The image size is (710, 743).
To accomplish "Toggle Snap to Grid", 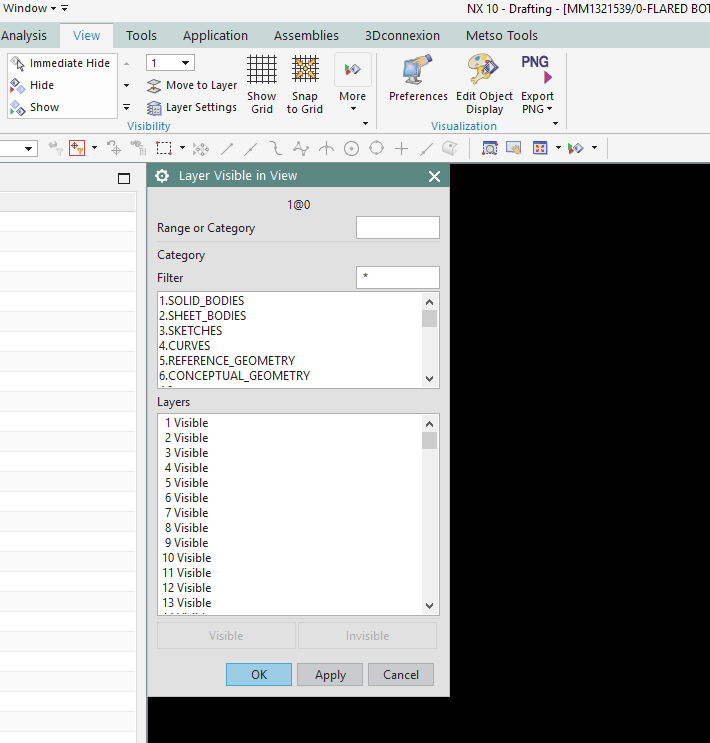I will (x=305, y=84).
